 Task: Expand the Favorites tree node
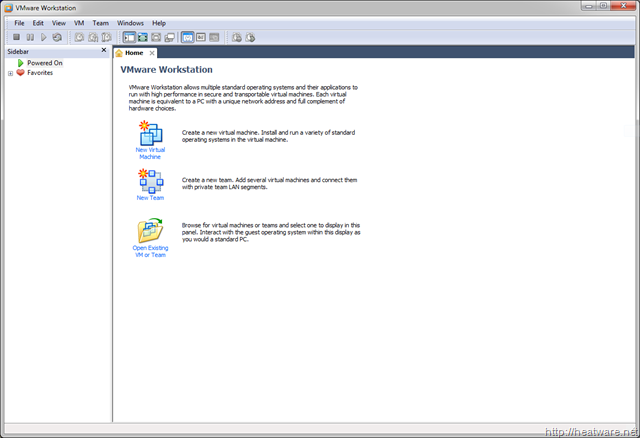click(10, 73)
